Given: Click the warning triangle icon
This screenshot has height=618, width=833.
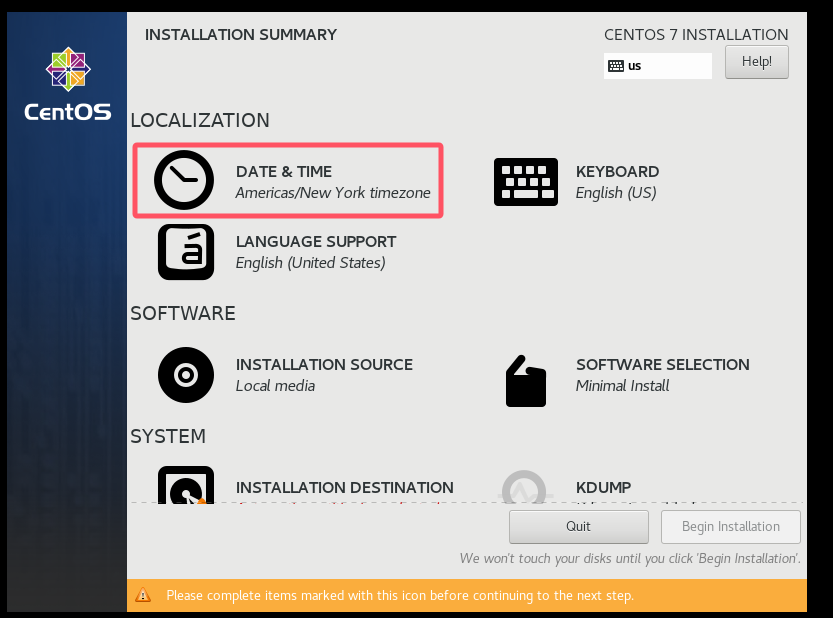Looking at the screenshot, I should [x=143, y=595].
